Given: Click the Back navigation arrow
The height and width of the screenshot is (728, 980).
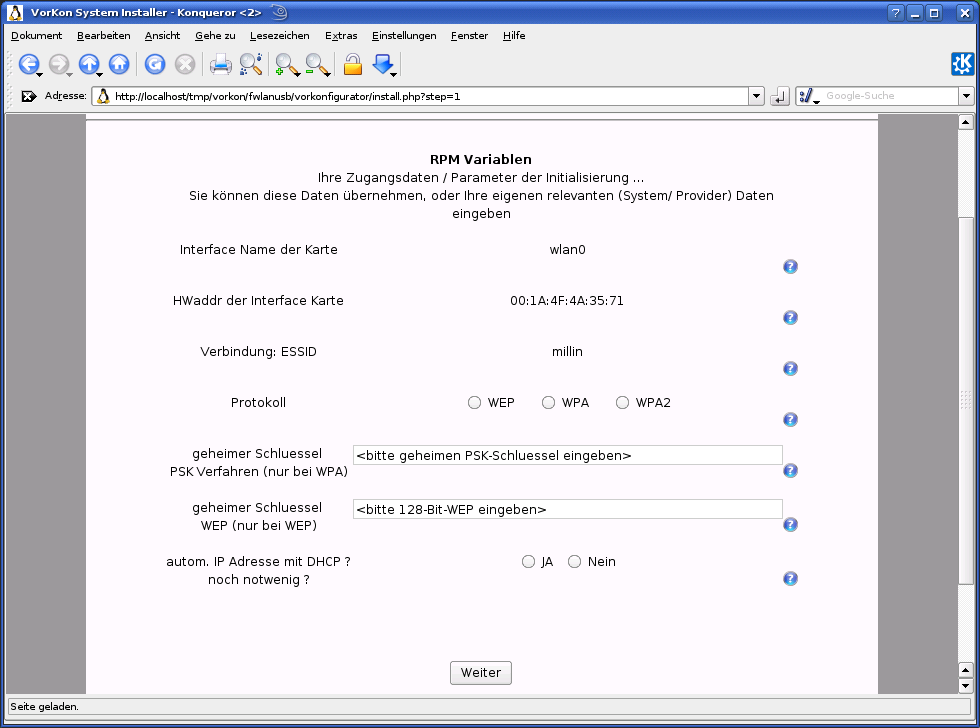Looking at the screenshot, I should coord(29,64).
